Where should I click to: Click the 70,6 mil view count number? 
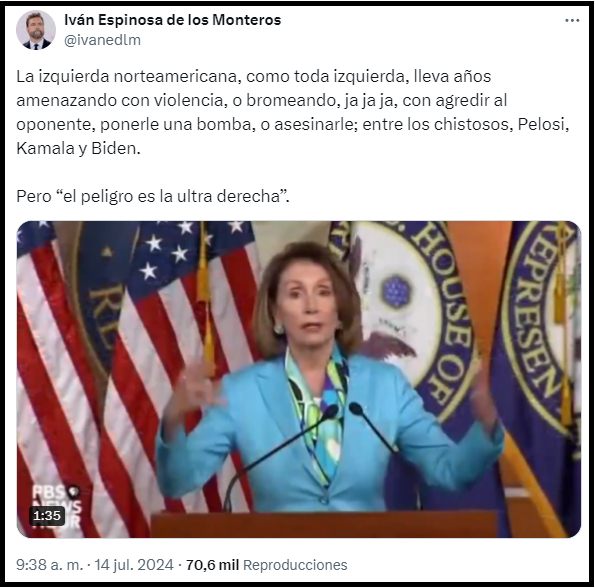[212, 565]
